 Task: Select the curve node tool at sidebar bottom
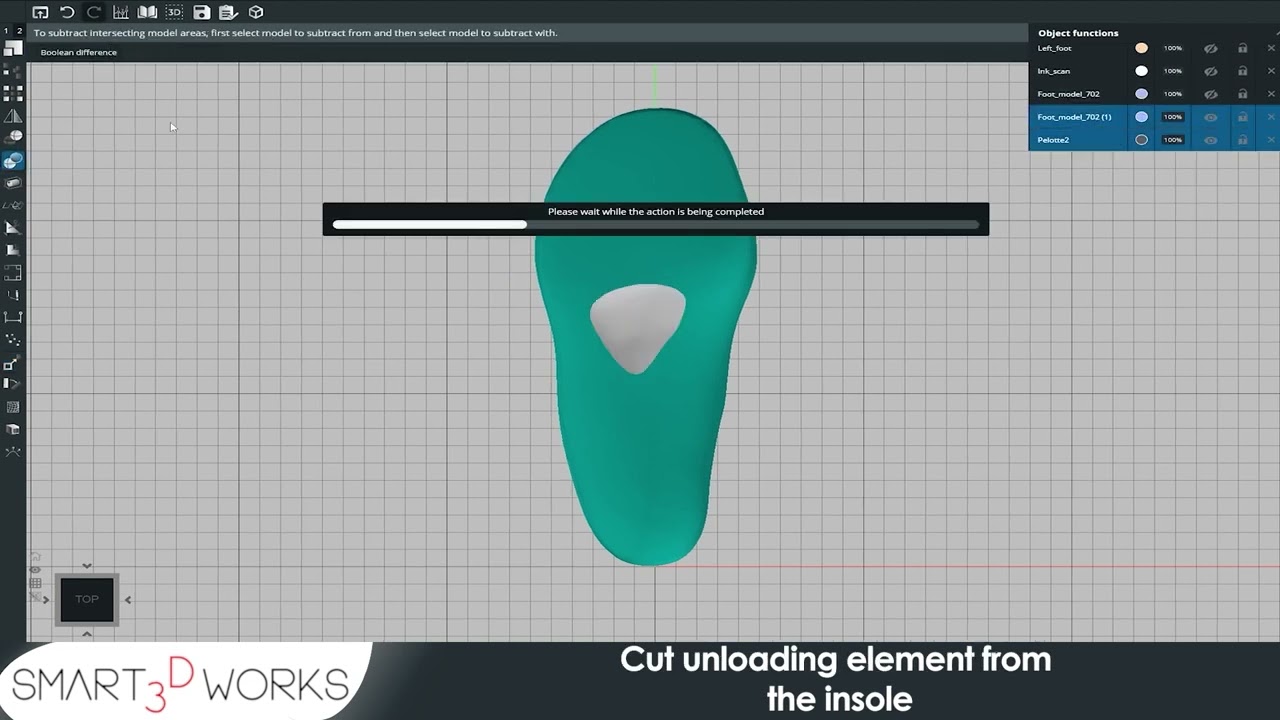pyautogui.click(x=13, y=452)
